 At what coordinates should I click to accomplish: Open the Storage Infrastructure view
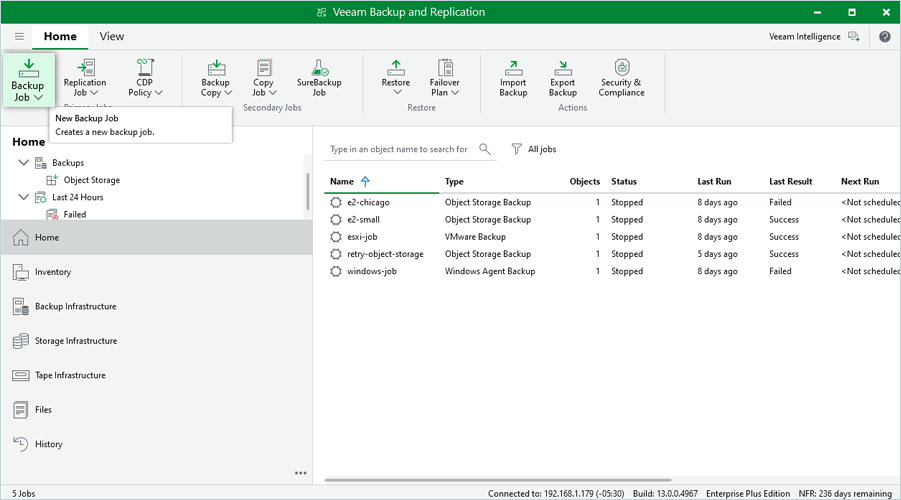[x=156, y=341]
